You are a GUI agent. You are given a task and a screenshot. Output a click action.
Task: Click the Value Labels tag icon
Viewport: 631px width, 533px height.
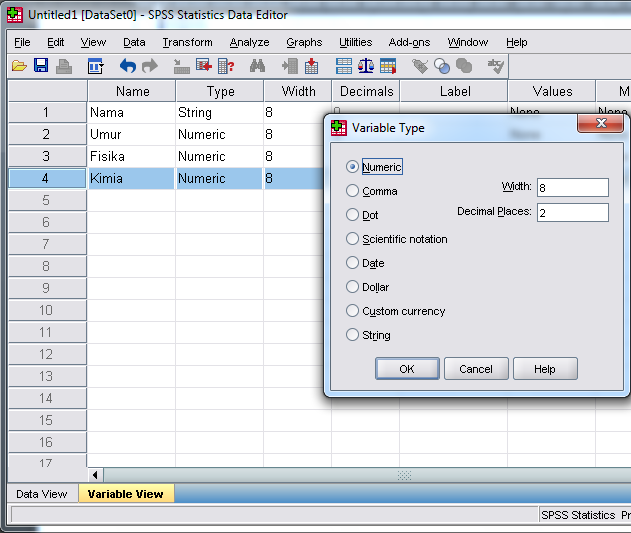[x=420, y=66]
